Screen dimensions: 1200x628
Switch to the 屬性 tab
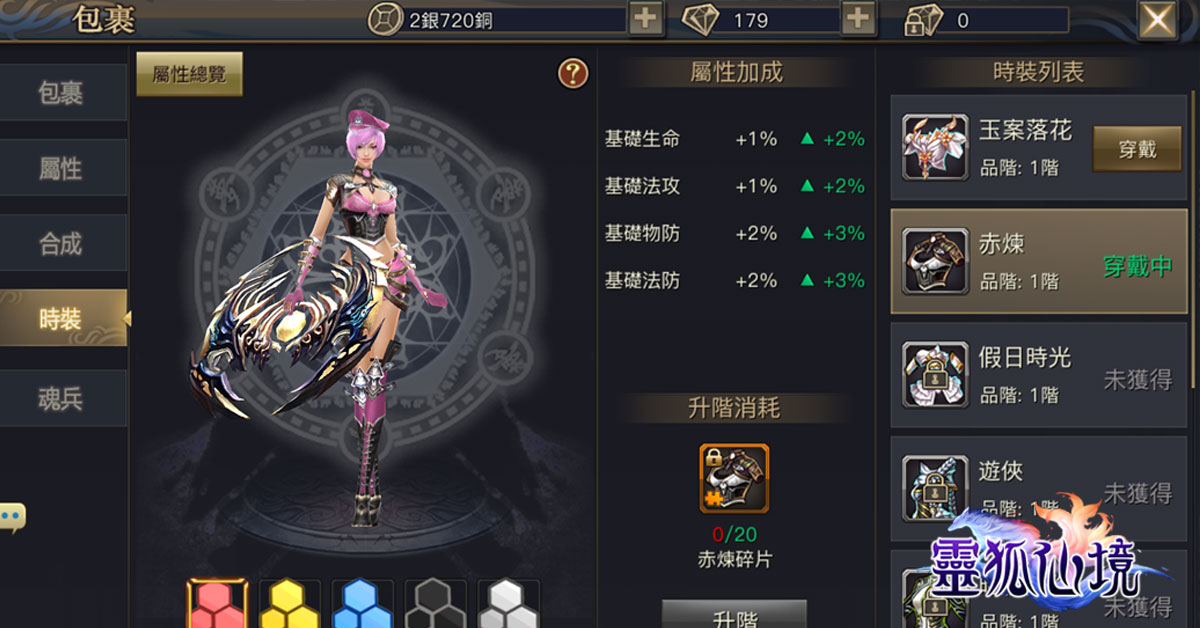62,168
